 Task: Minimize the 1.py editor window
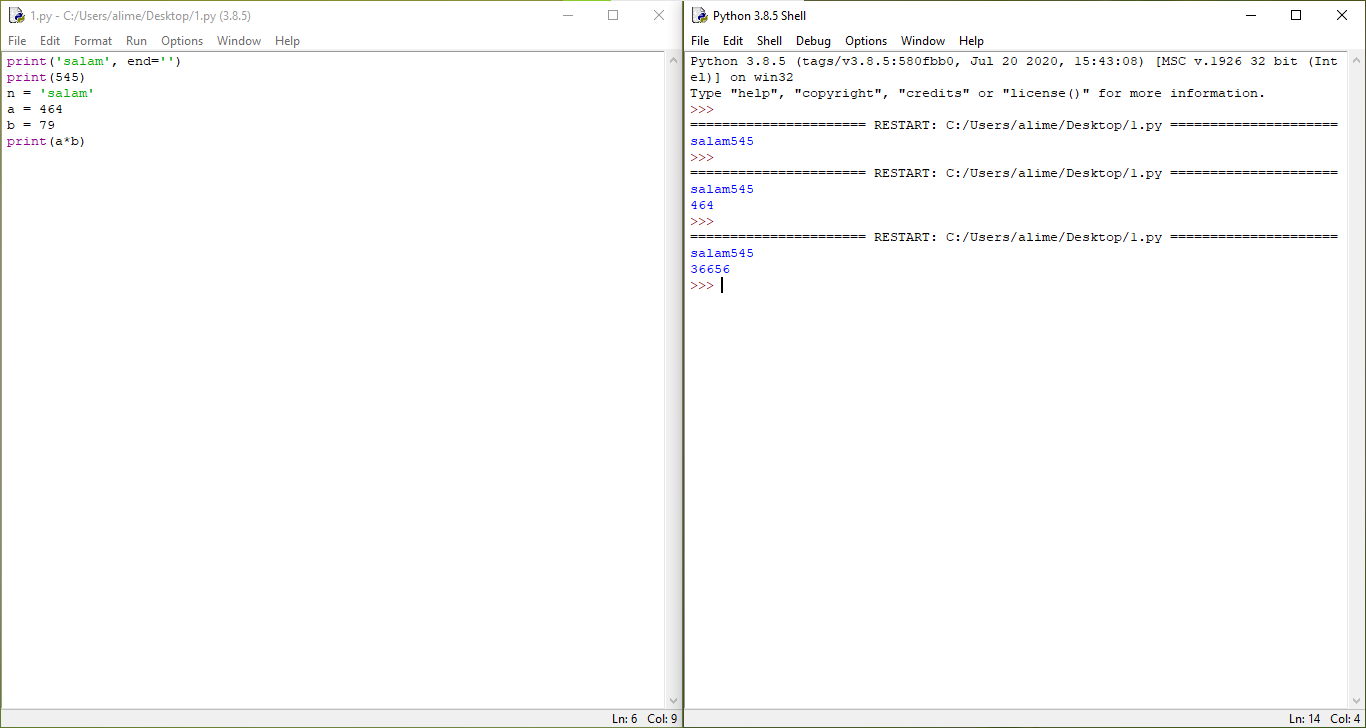(x=567, y=15)
